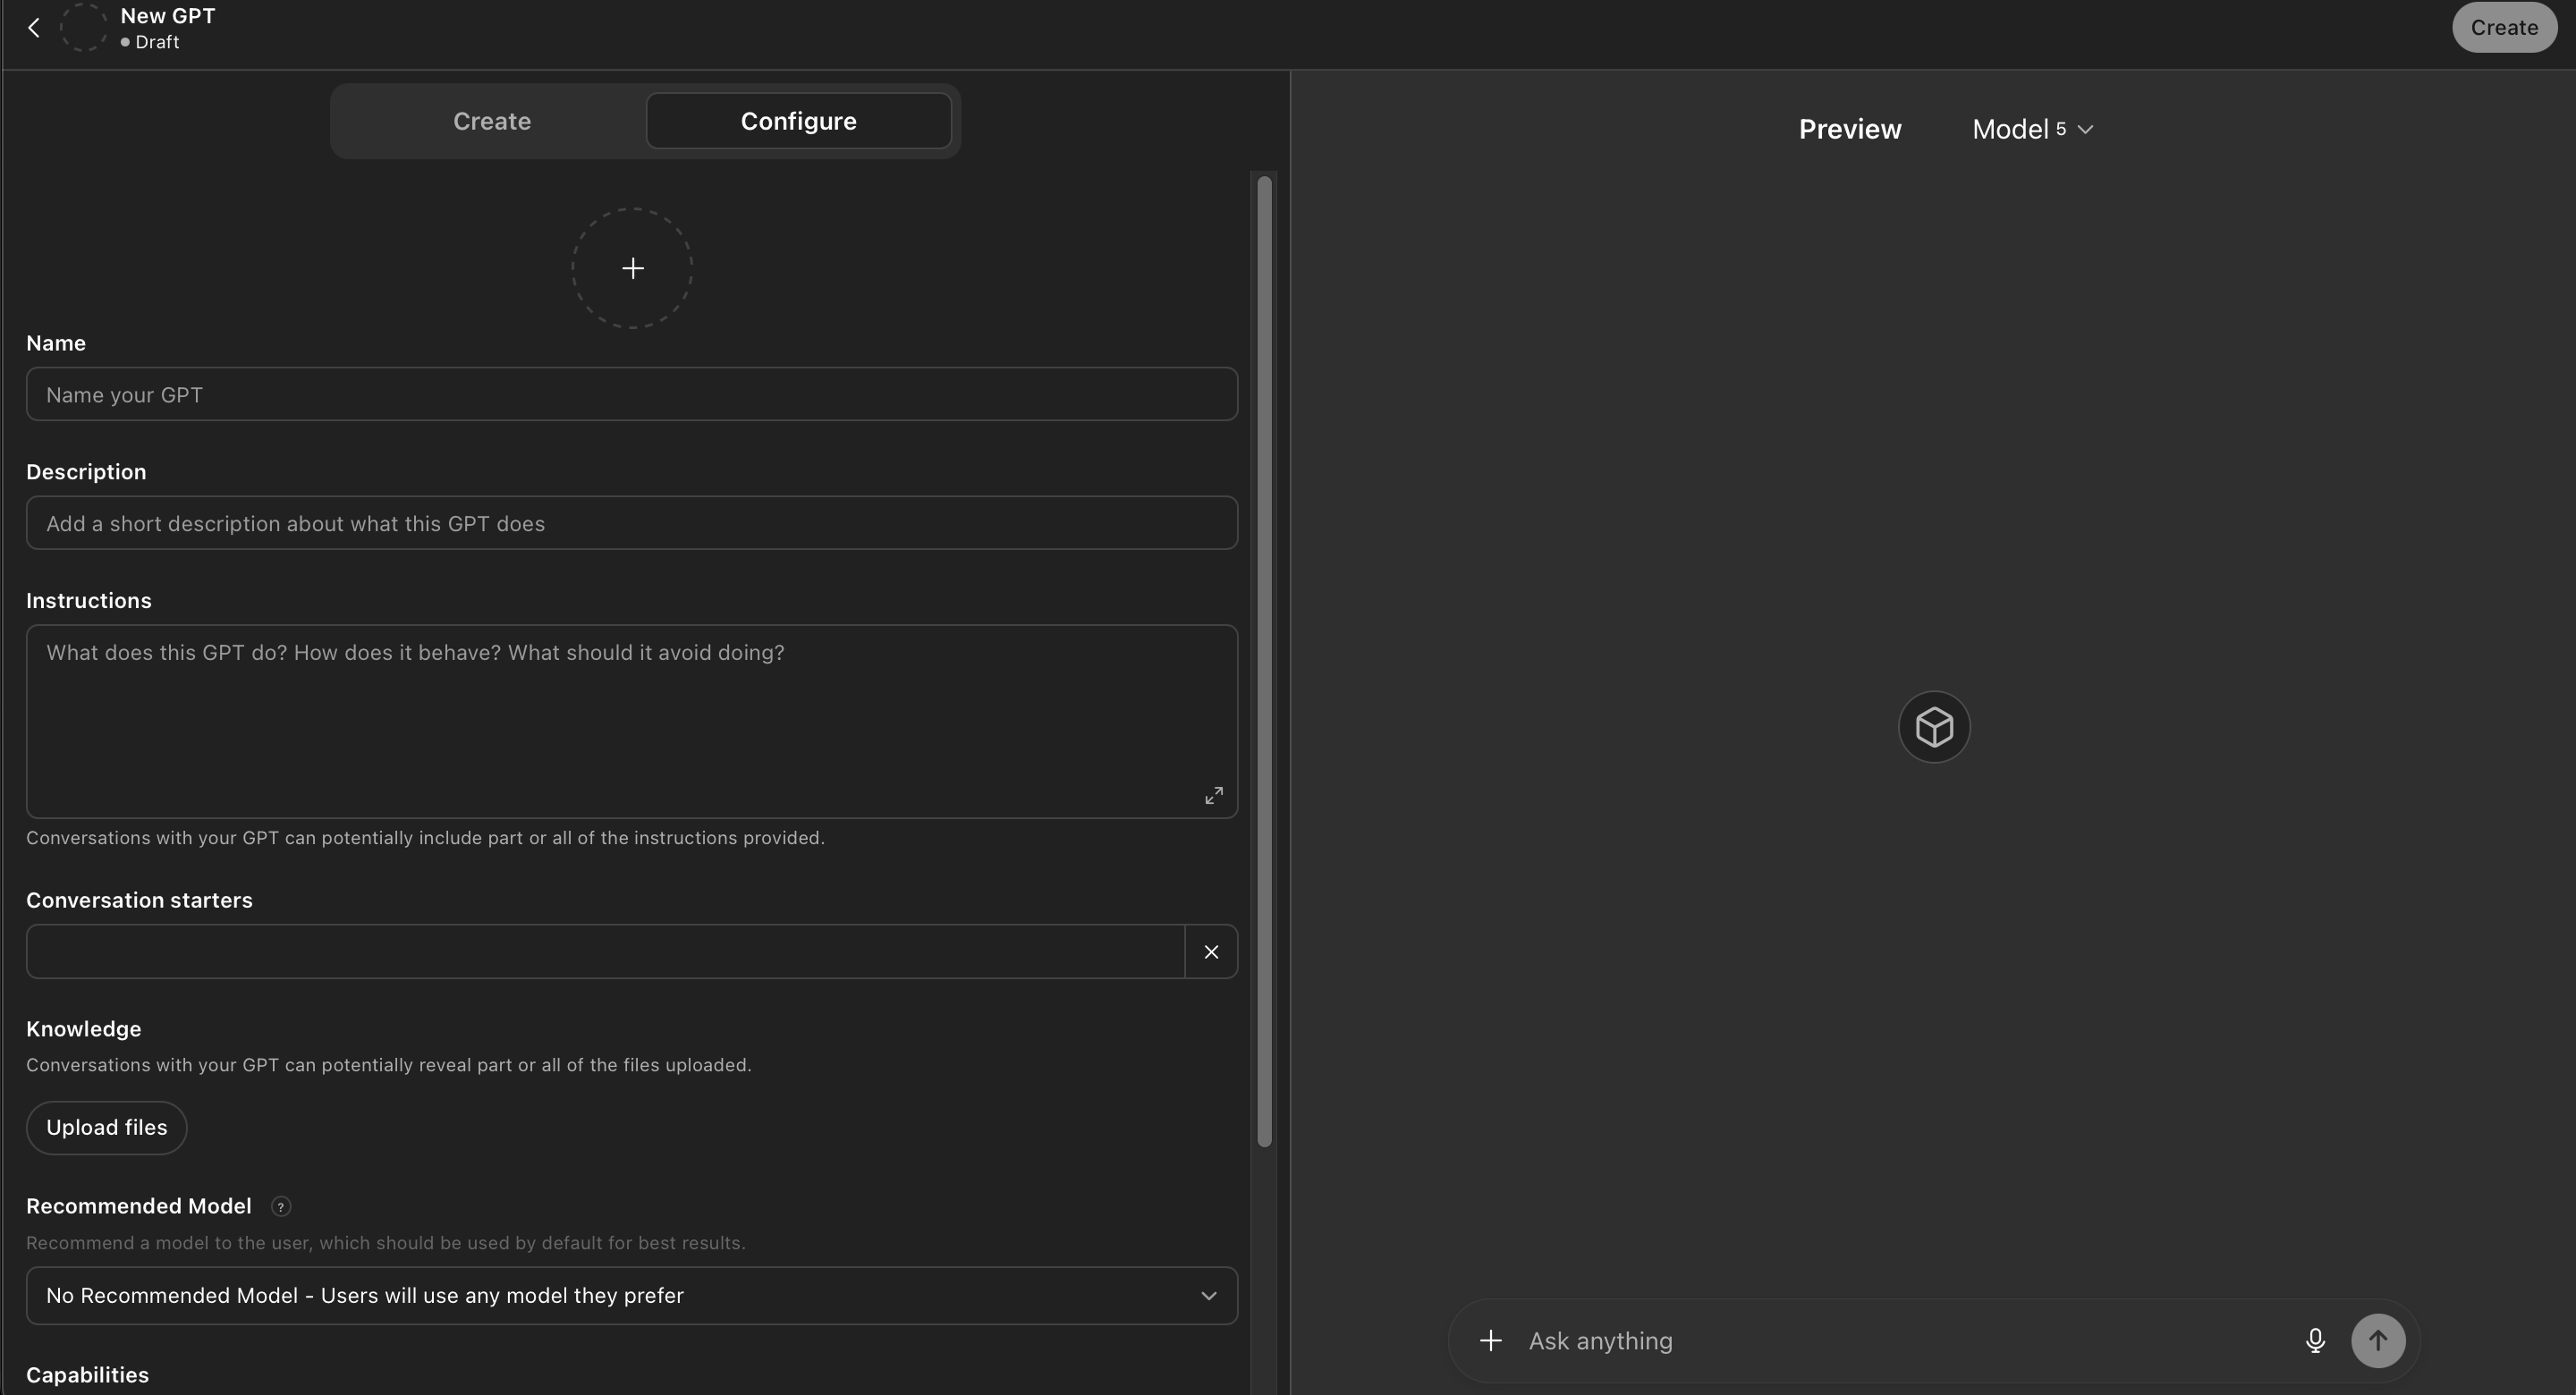Click the send message arrow button
This screenshot has width=2576, height=1395.
click(2379, 1340)
